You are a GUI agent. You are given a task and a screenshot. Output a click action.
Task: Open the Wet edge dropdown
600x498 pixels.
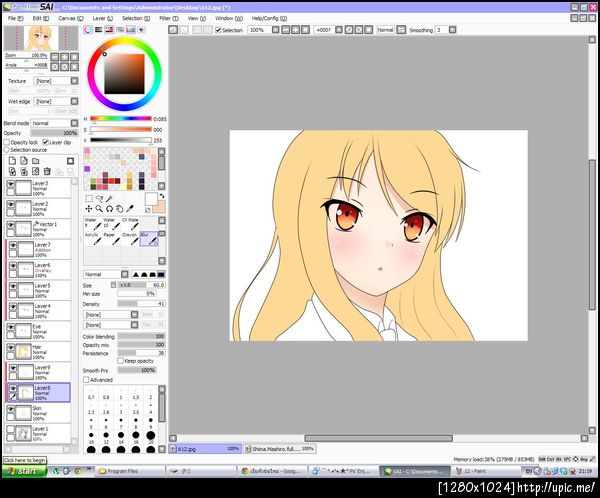pos(75,101)
